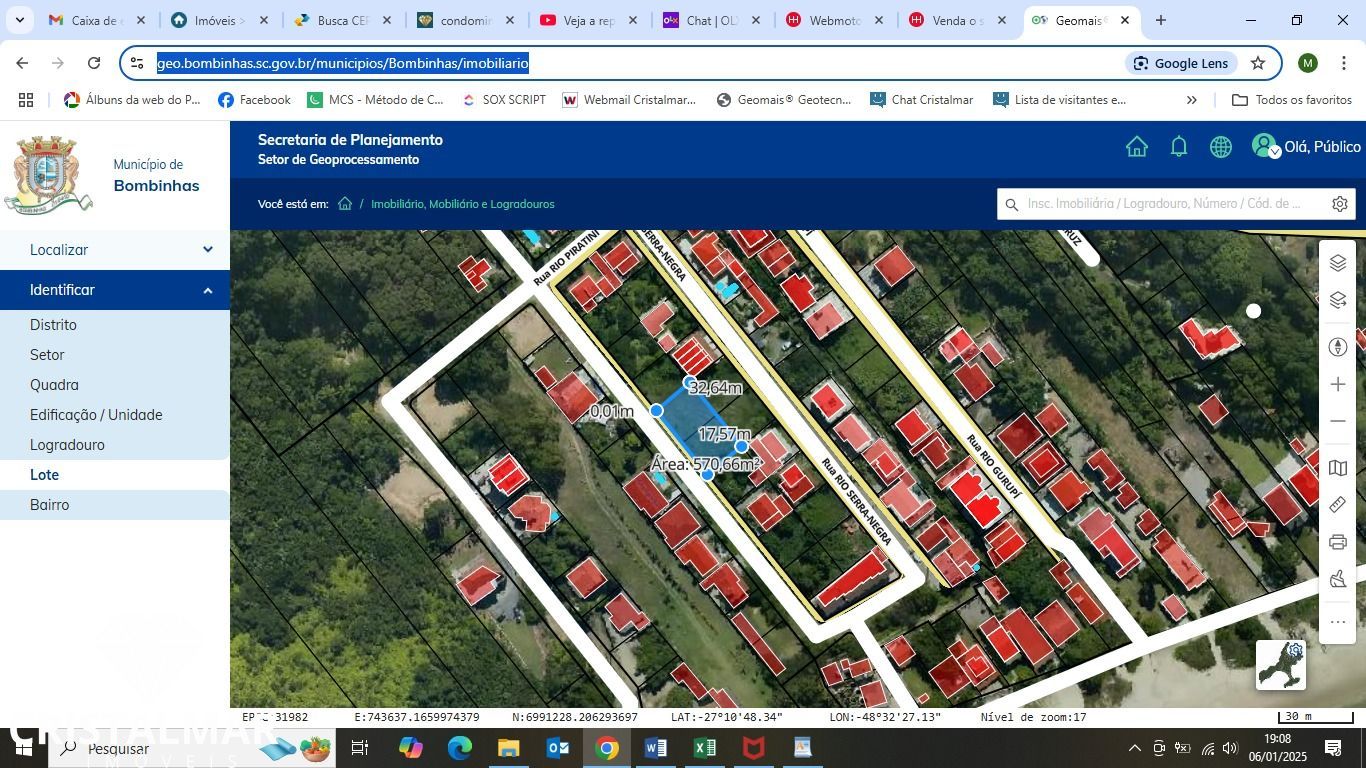1366x768 pixels.
Task: Select the ruler measurement tool
Action: (1338, 505)
